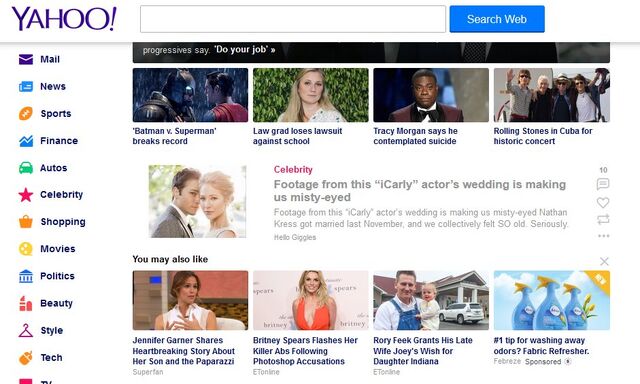Image resolution: width=640 pixels, height=384 pixels.
Task: Open Britney Spears photo thumbnail
Action: coord(311,300)
